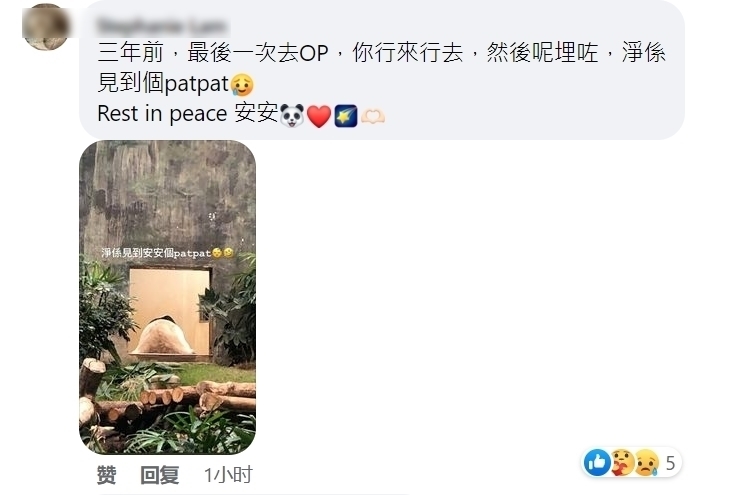The width and height of the screenshot is (735, 495).
Task: Click the panda face emoji
Action: (292, 115)
